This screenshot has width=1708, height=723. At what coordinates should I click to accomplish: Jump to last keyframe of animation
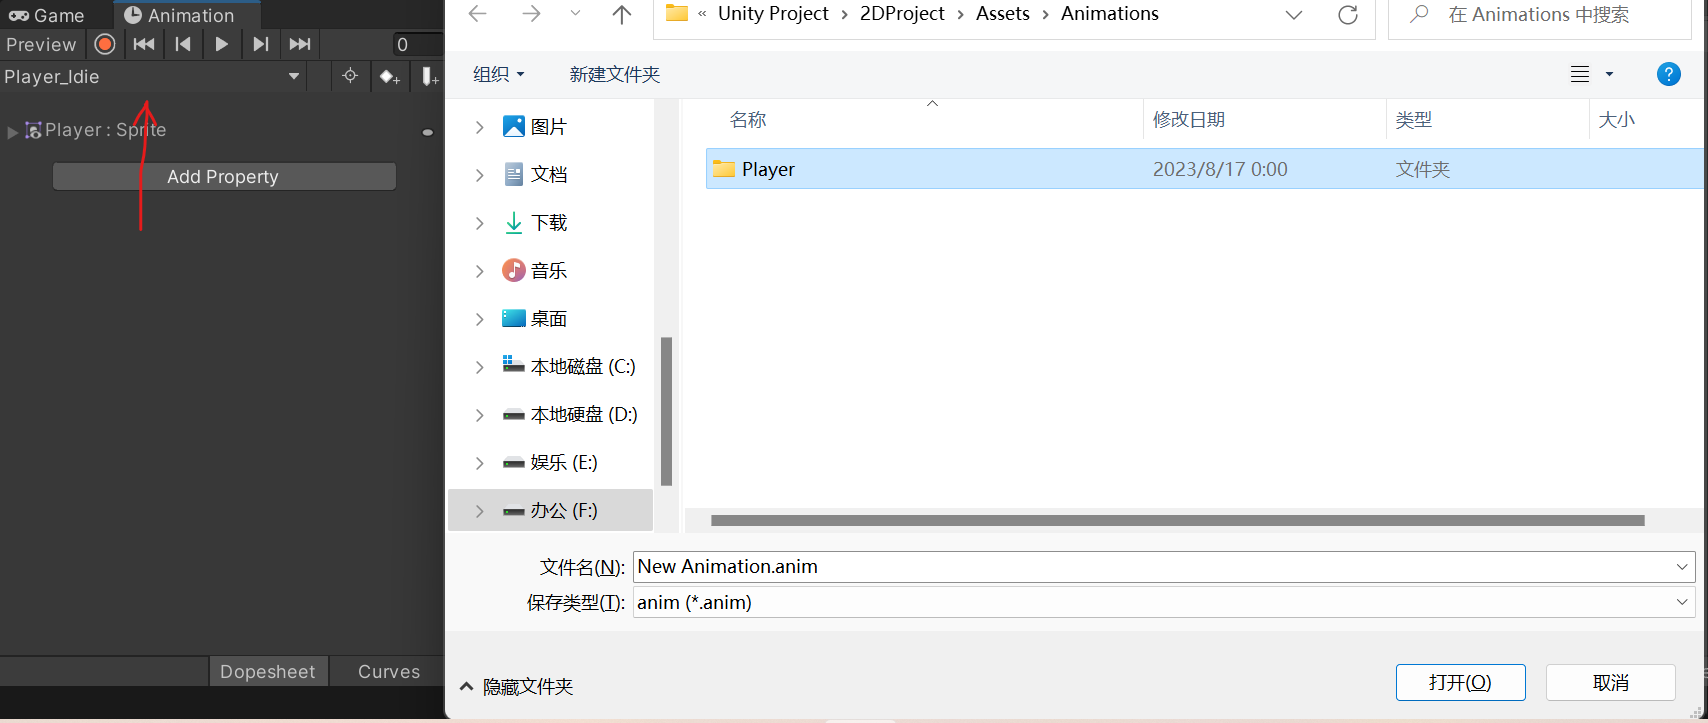tap(299, 44)
